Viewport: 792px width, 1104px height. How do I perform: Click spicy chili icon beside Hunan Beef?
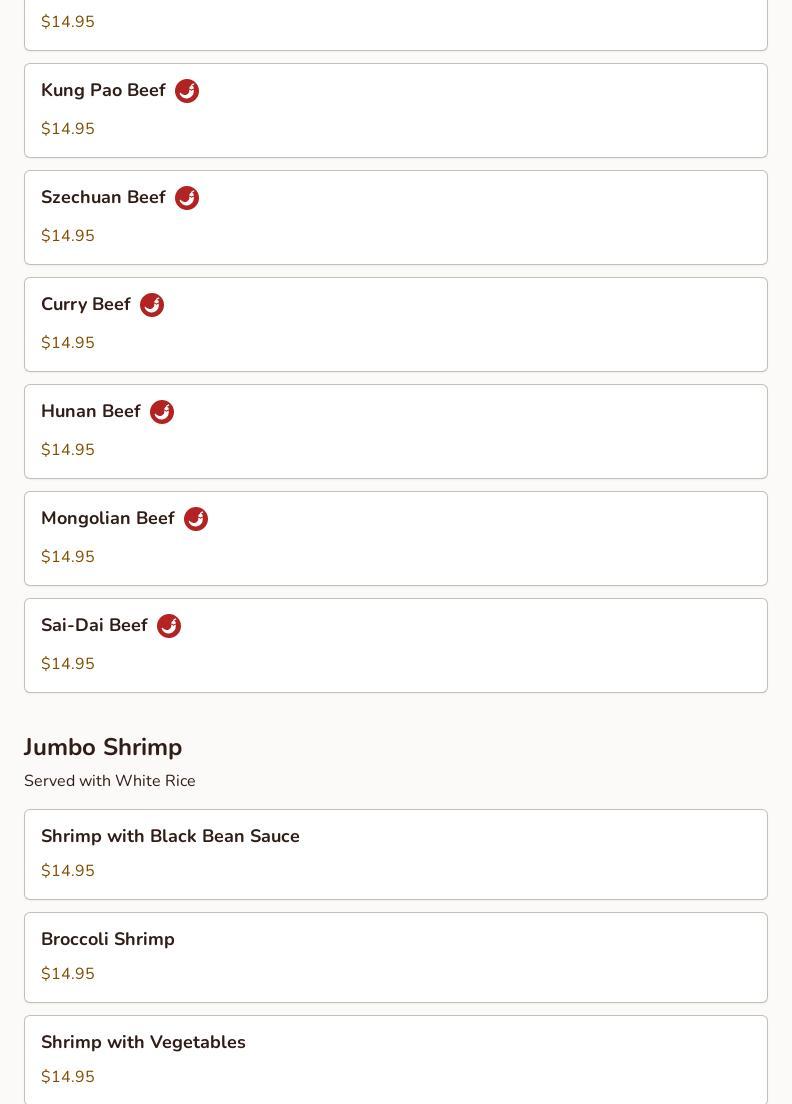[x=162, y=412]
